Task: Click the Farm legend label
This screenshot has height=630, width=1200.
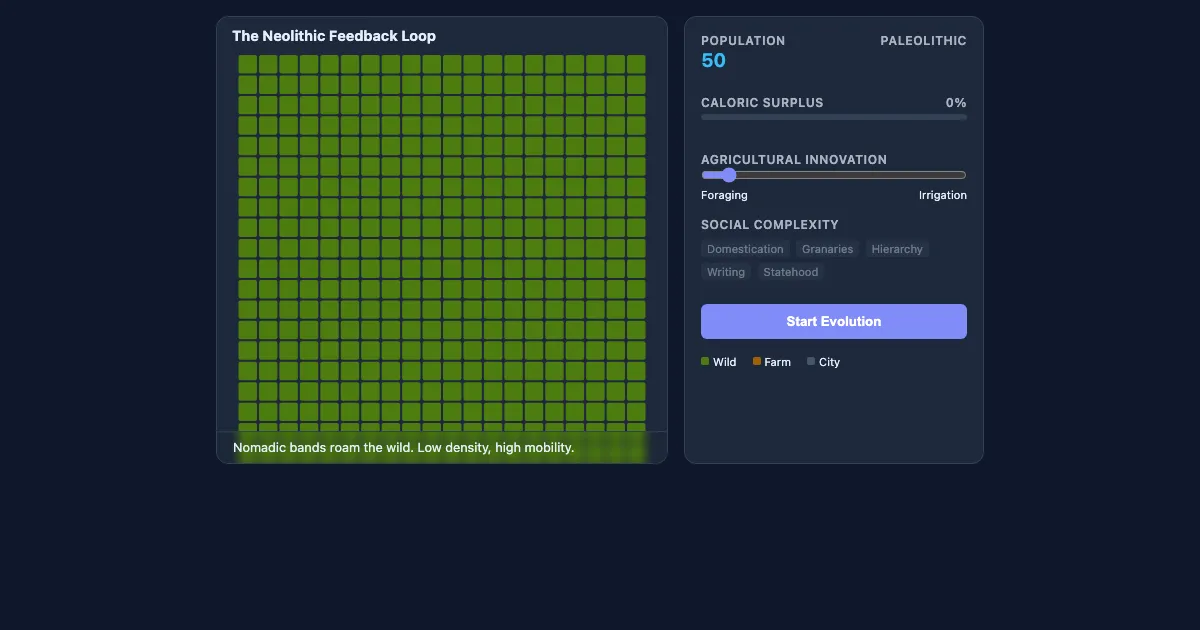Action: [778, 362]
